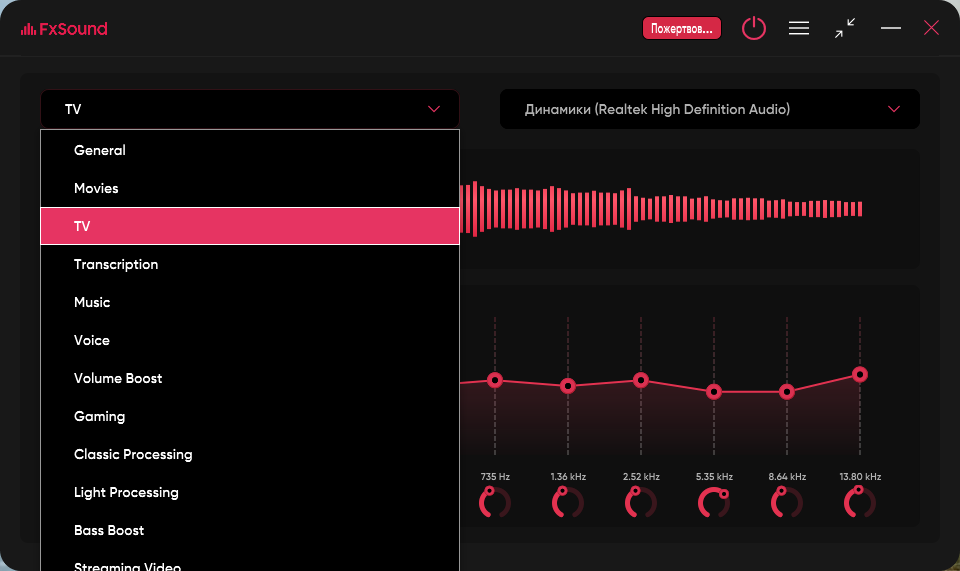Image resolution: width=960 pixels, height=571 pixels.
Task: Click the 8.64 kHz frequency knob
Action: tap(787, 502)
